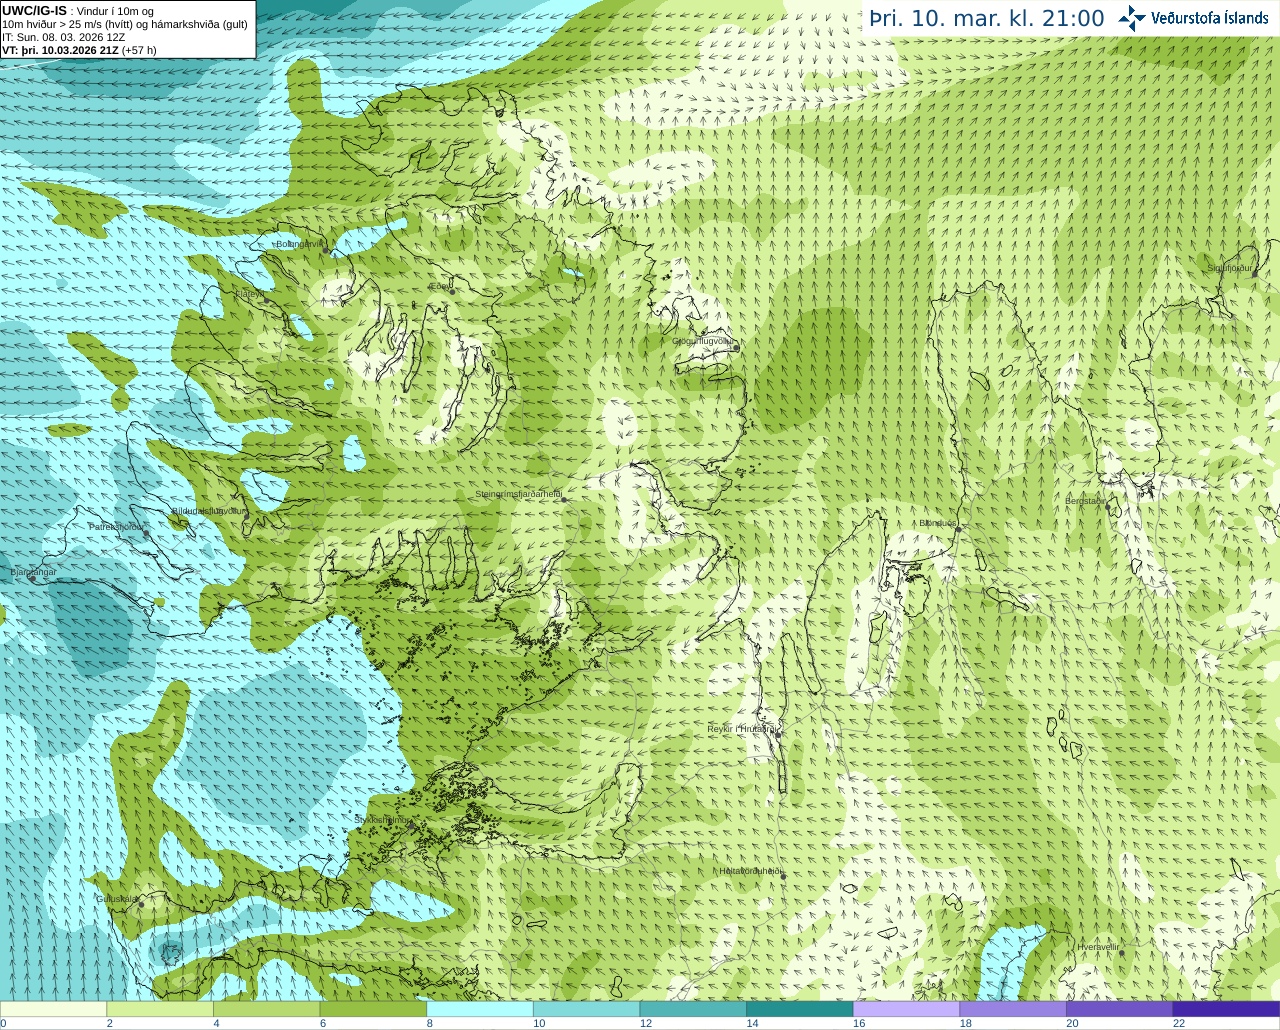Click the IT: Sun. 08. 03. 2026 12Z line
The height and width of the screenshot is (1030, 1280).
[x=64, y=37]
